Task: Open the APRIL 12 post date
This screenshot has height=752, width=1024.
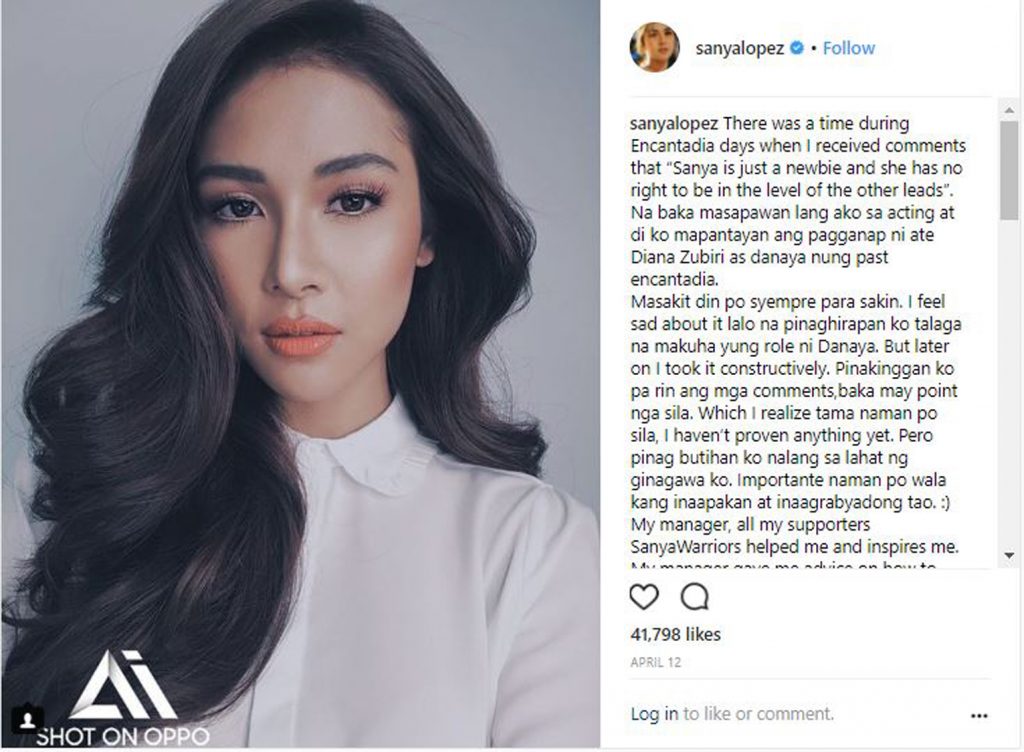Action: tap(656, 663)
